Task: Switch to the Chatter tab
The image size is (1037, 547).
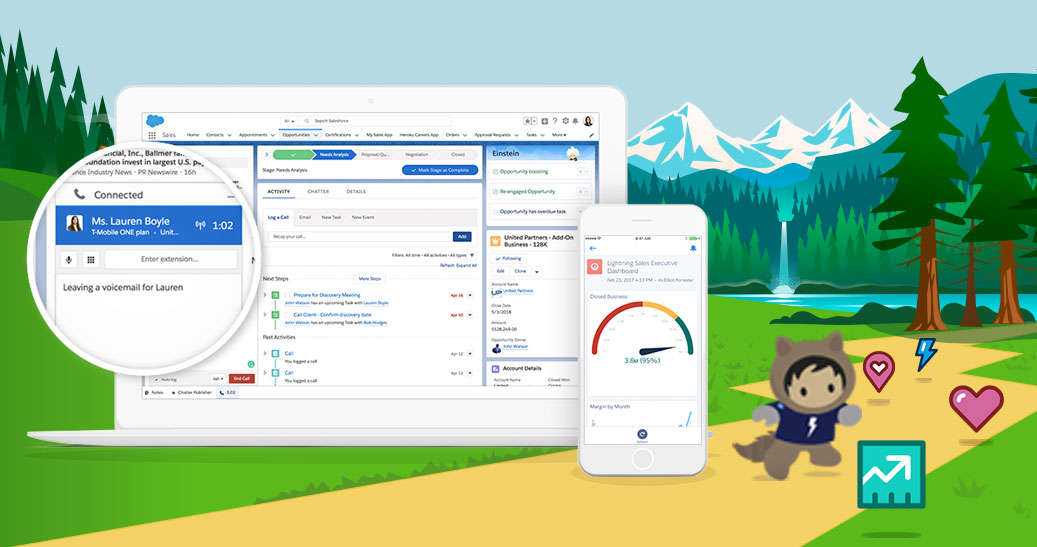Action: pyautogui.click(x=318, y=192)
